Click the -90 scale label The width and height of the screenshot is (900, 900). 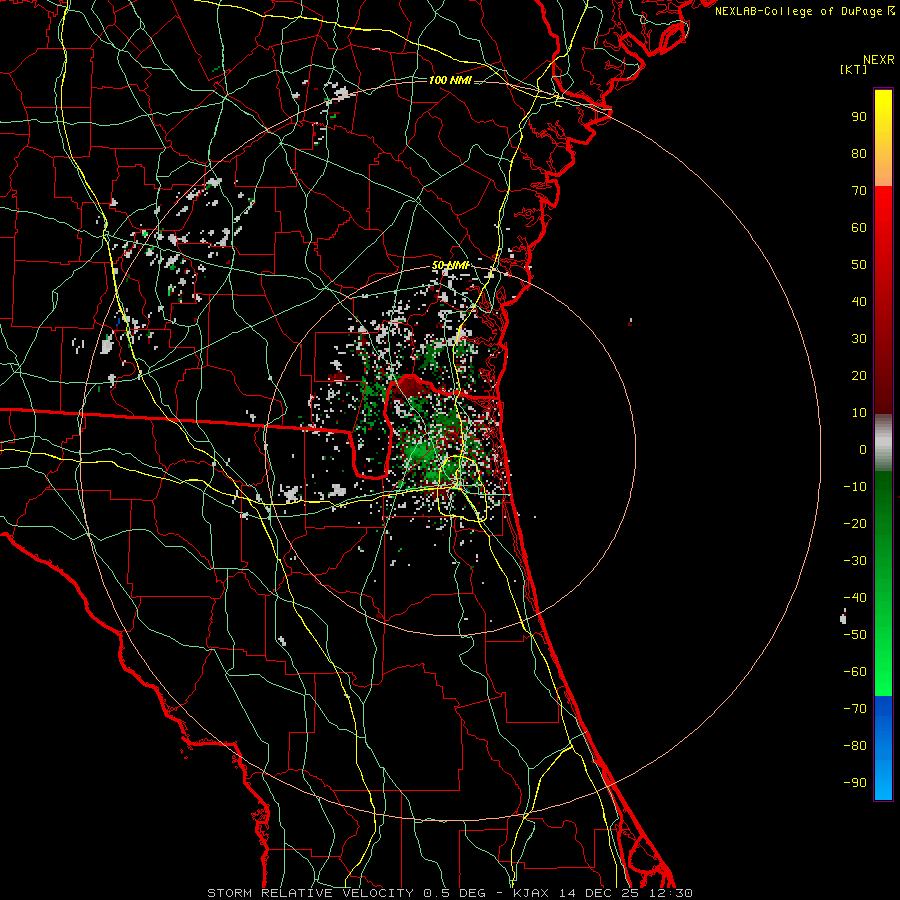click(855, 783)
